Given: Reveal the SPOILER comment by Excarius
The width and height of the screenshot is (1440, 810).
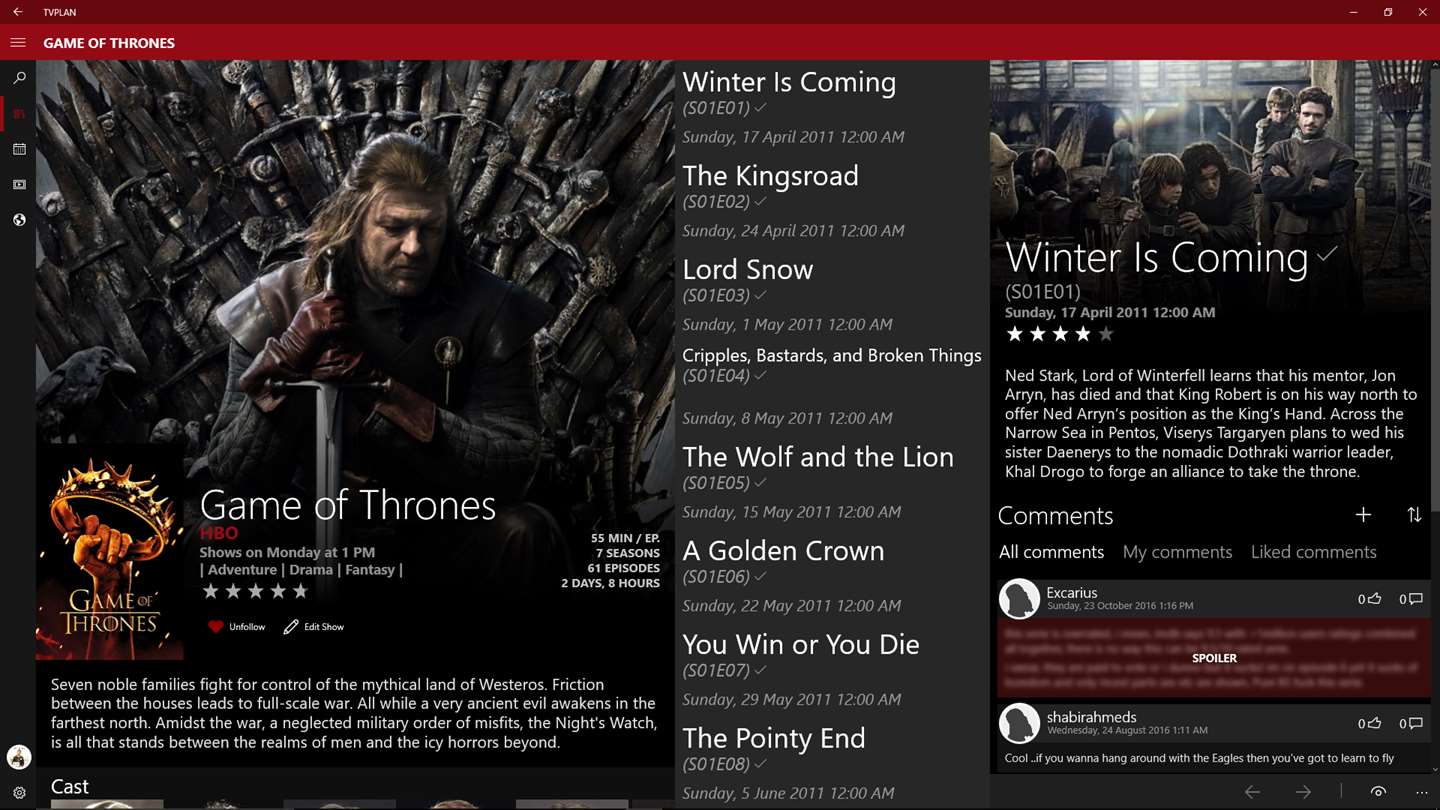Looking at the screenshot, I should 1214,658.
